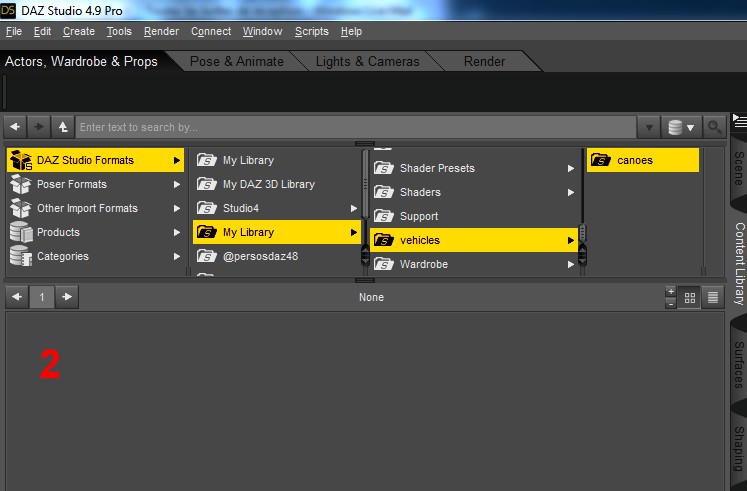Select the vehicles folder

(474, 240)
